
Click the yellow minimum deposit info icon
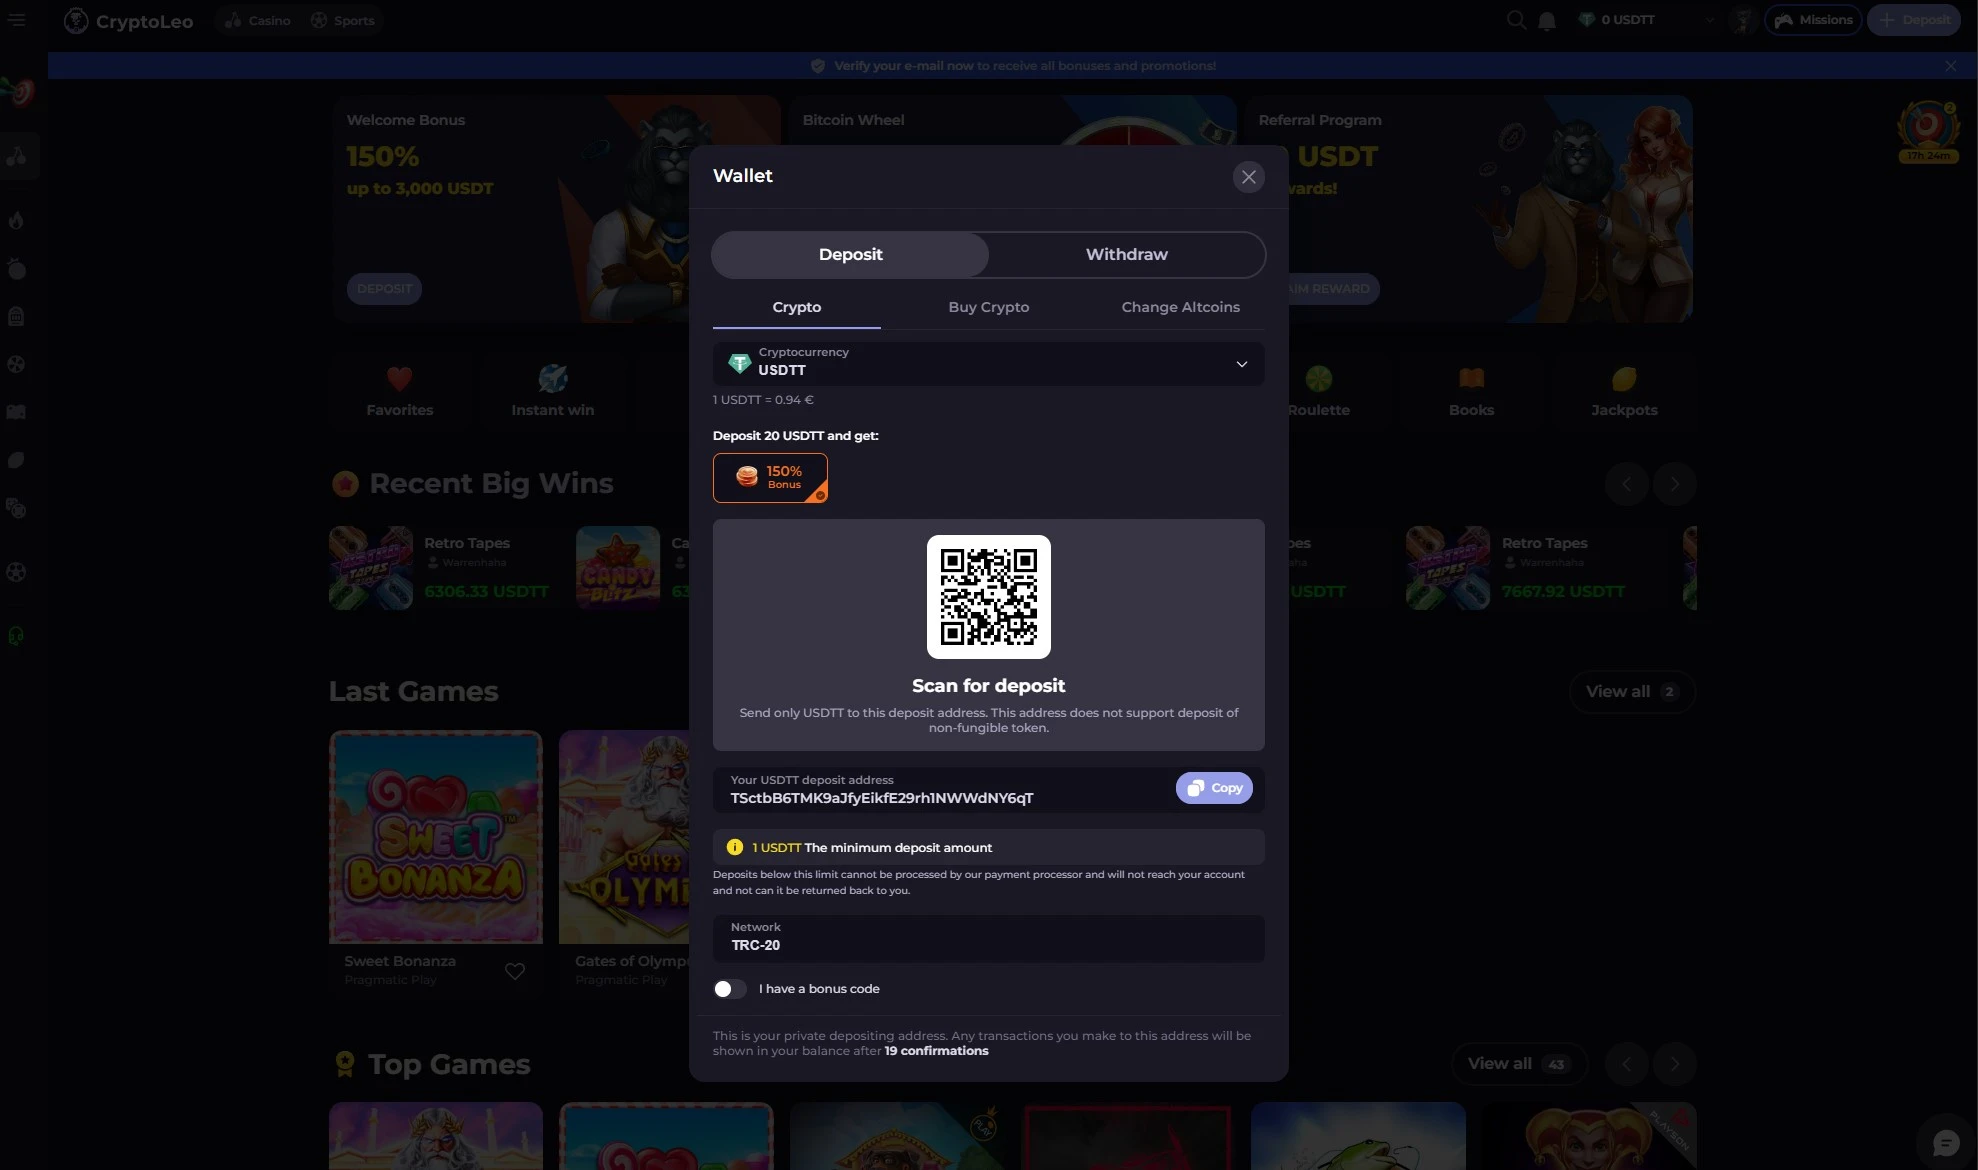point(734,847)
